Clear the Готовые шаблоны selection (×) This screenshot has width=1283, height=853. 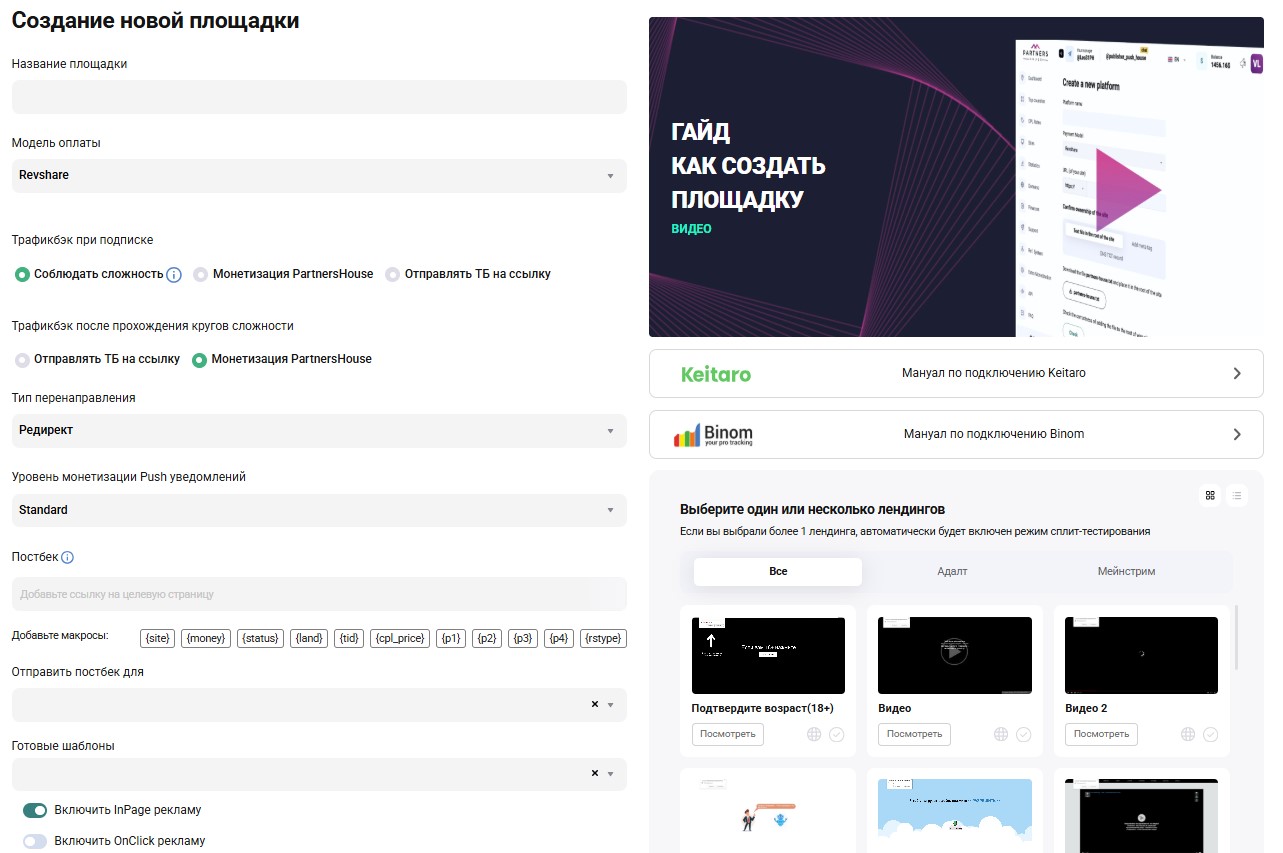(595, 773)
